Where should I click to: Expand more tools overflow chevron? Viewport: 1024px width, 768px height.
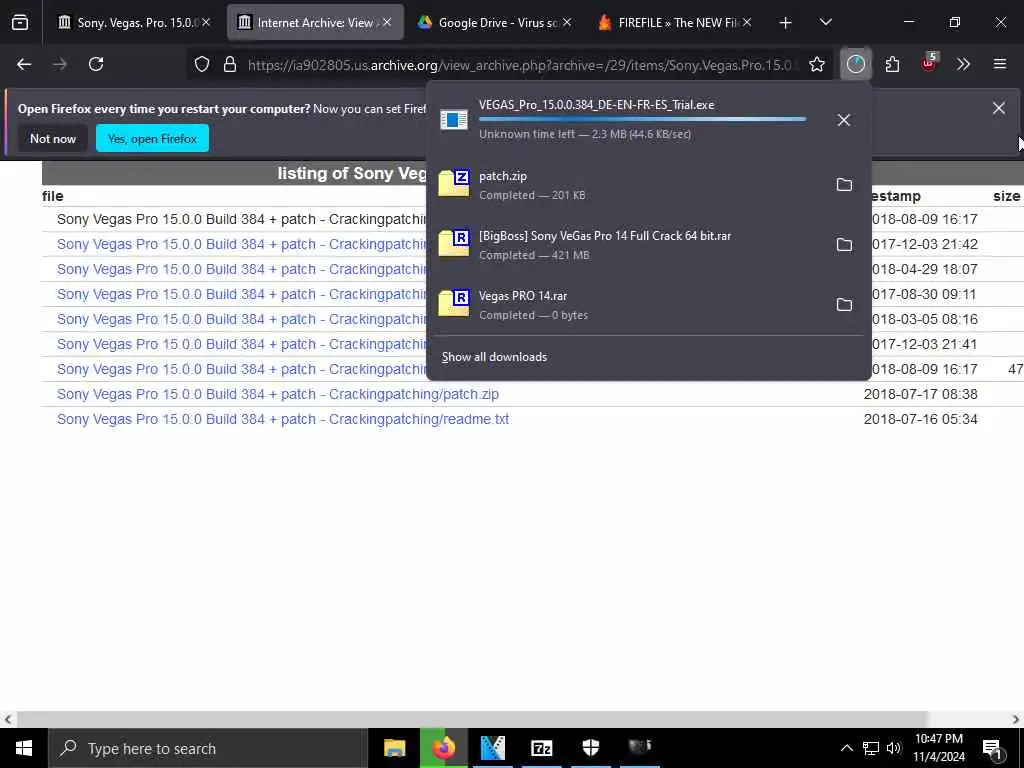pyautogui.click(x=963, y=64)
